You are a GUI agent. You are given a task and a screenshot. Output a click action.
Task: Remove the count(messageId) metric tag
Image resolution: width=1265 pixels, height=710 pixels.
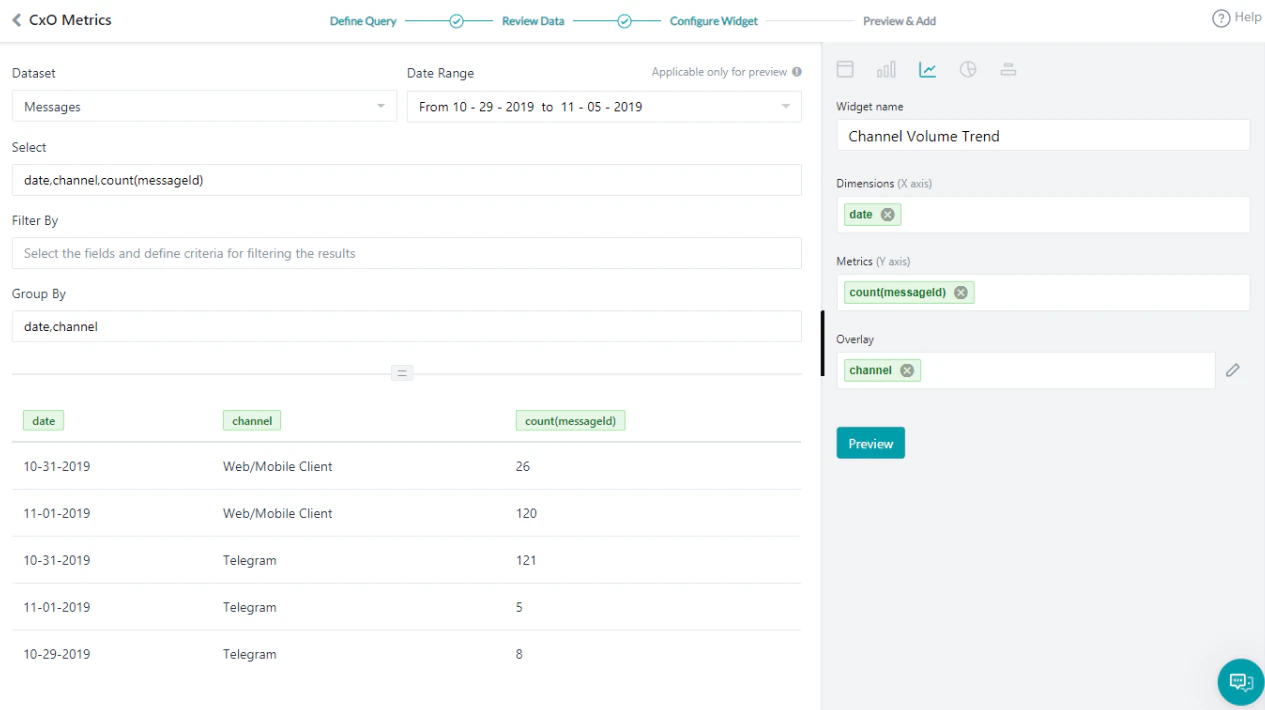[960, 292]
